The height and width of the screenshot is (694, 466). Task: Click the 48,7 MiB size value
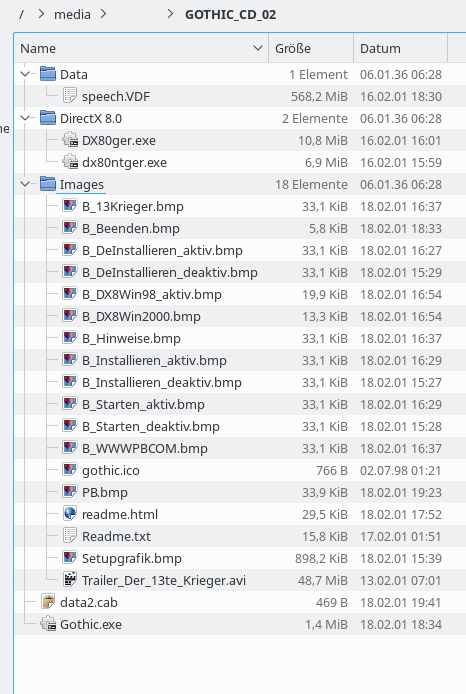pyautogui.click(x=323, y=580)
